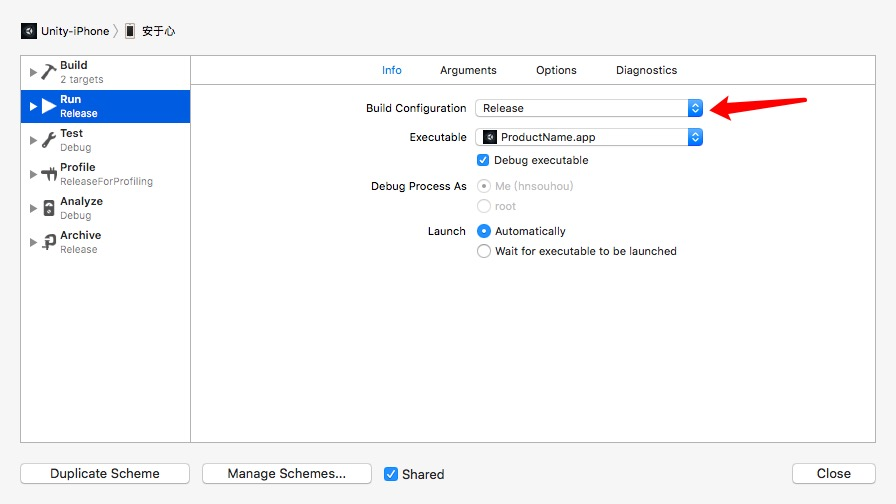Click the Unity-iPhone project icon
The image size is (896, 504).
coord(29,31)
